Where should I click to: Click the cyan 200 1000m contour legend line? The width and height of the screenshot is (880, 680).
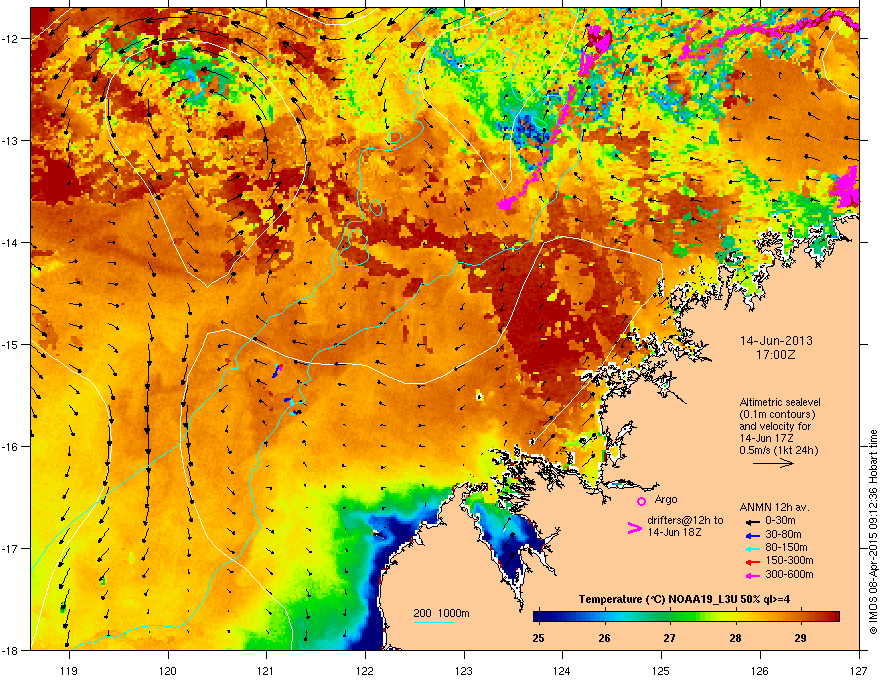tap(434, 623)
